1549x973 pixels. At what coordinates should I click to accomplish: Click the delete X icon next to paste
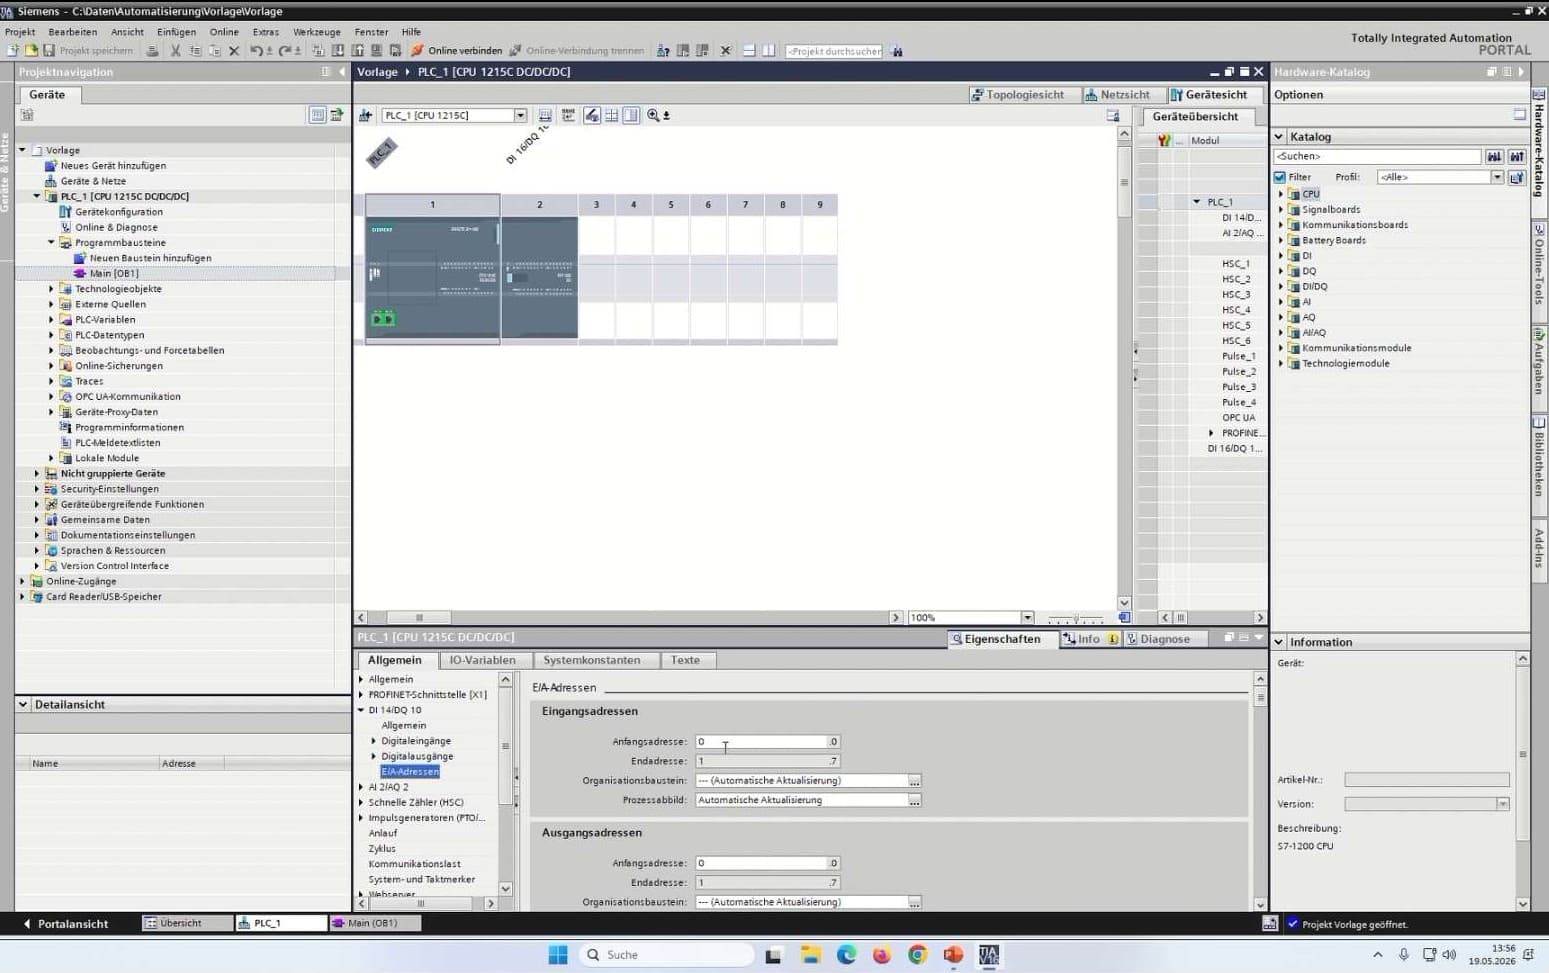point(234,51)
